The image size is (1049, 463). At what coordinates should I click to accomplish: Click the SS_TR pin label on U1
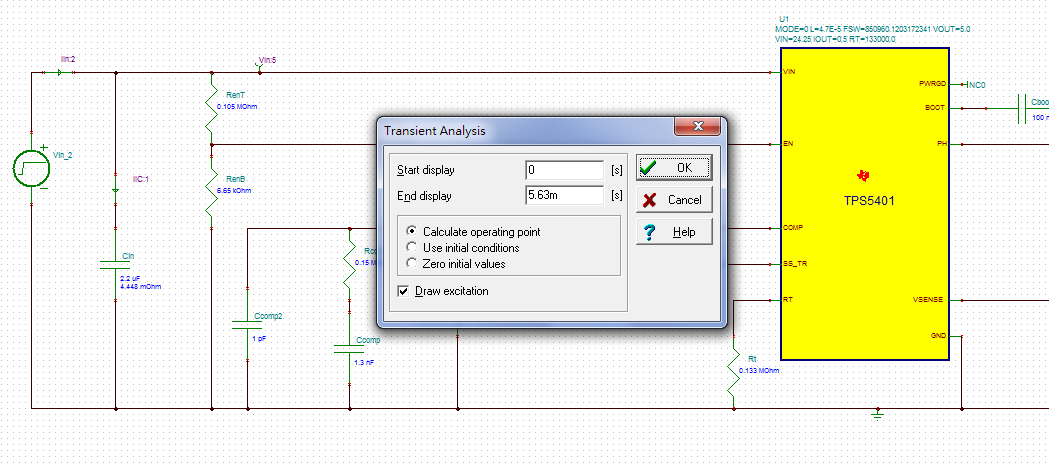pos(795,264)
